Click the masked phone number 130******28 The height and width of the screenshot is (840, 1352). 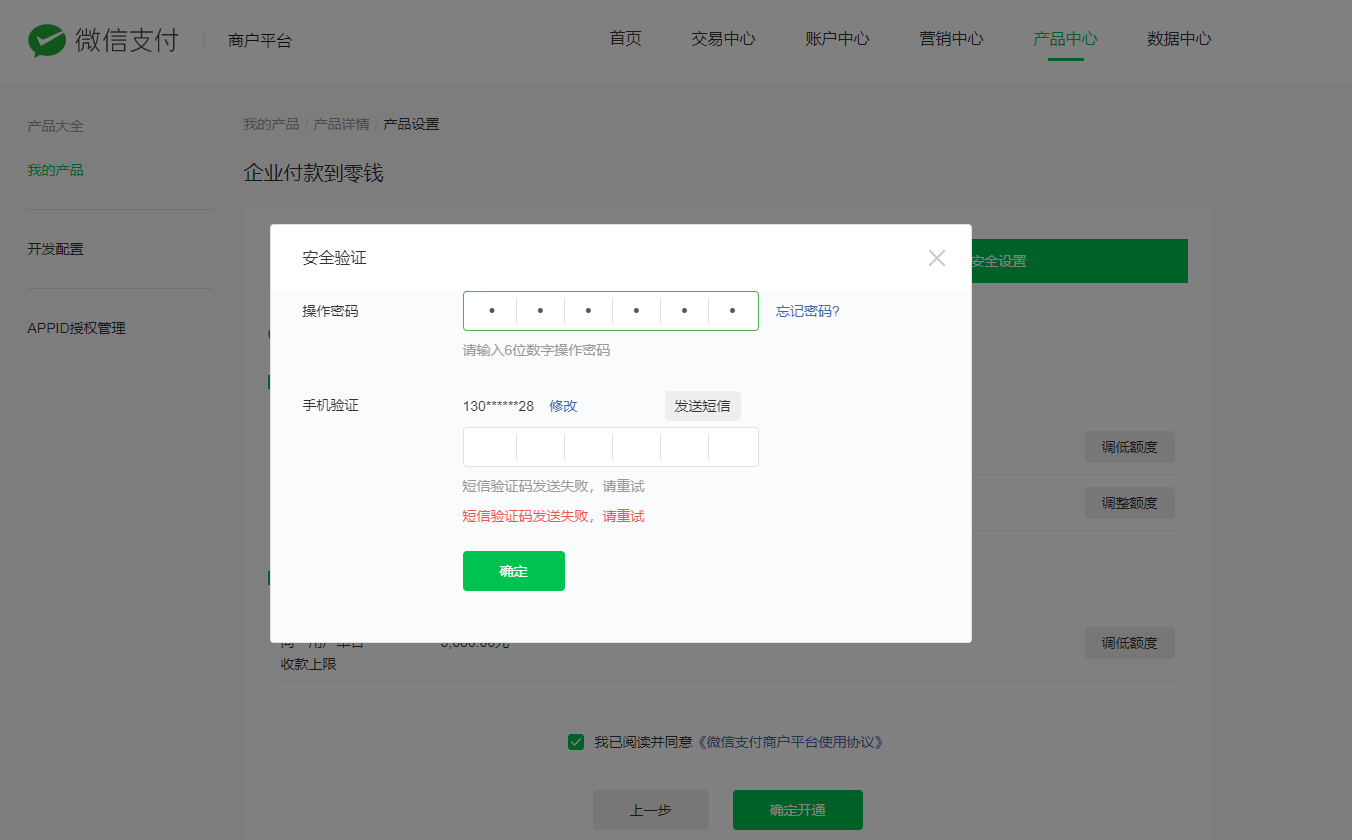[x=498, y=406]
